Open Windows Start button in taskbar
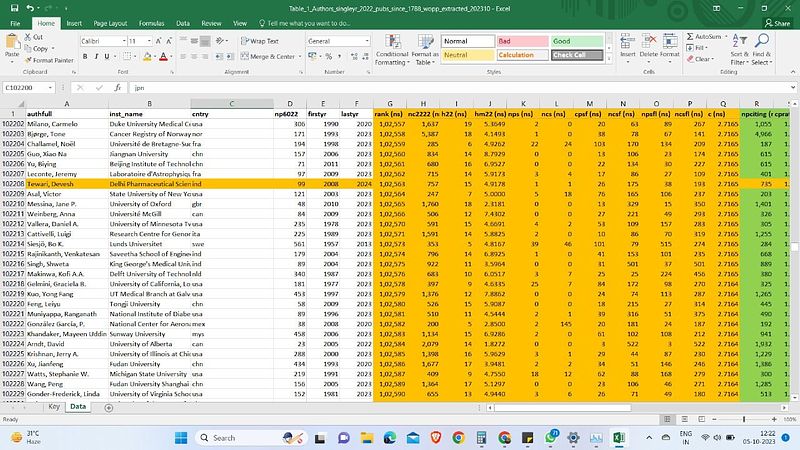Viewport: 800px width, 450px height. click(x=181, y=438)
